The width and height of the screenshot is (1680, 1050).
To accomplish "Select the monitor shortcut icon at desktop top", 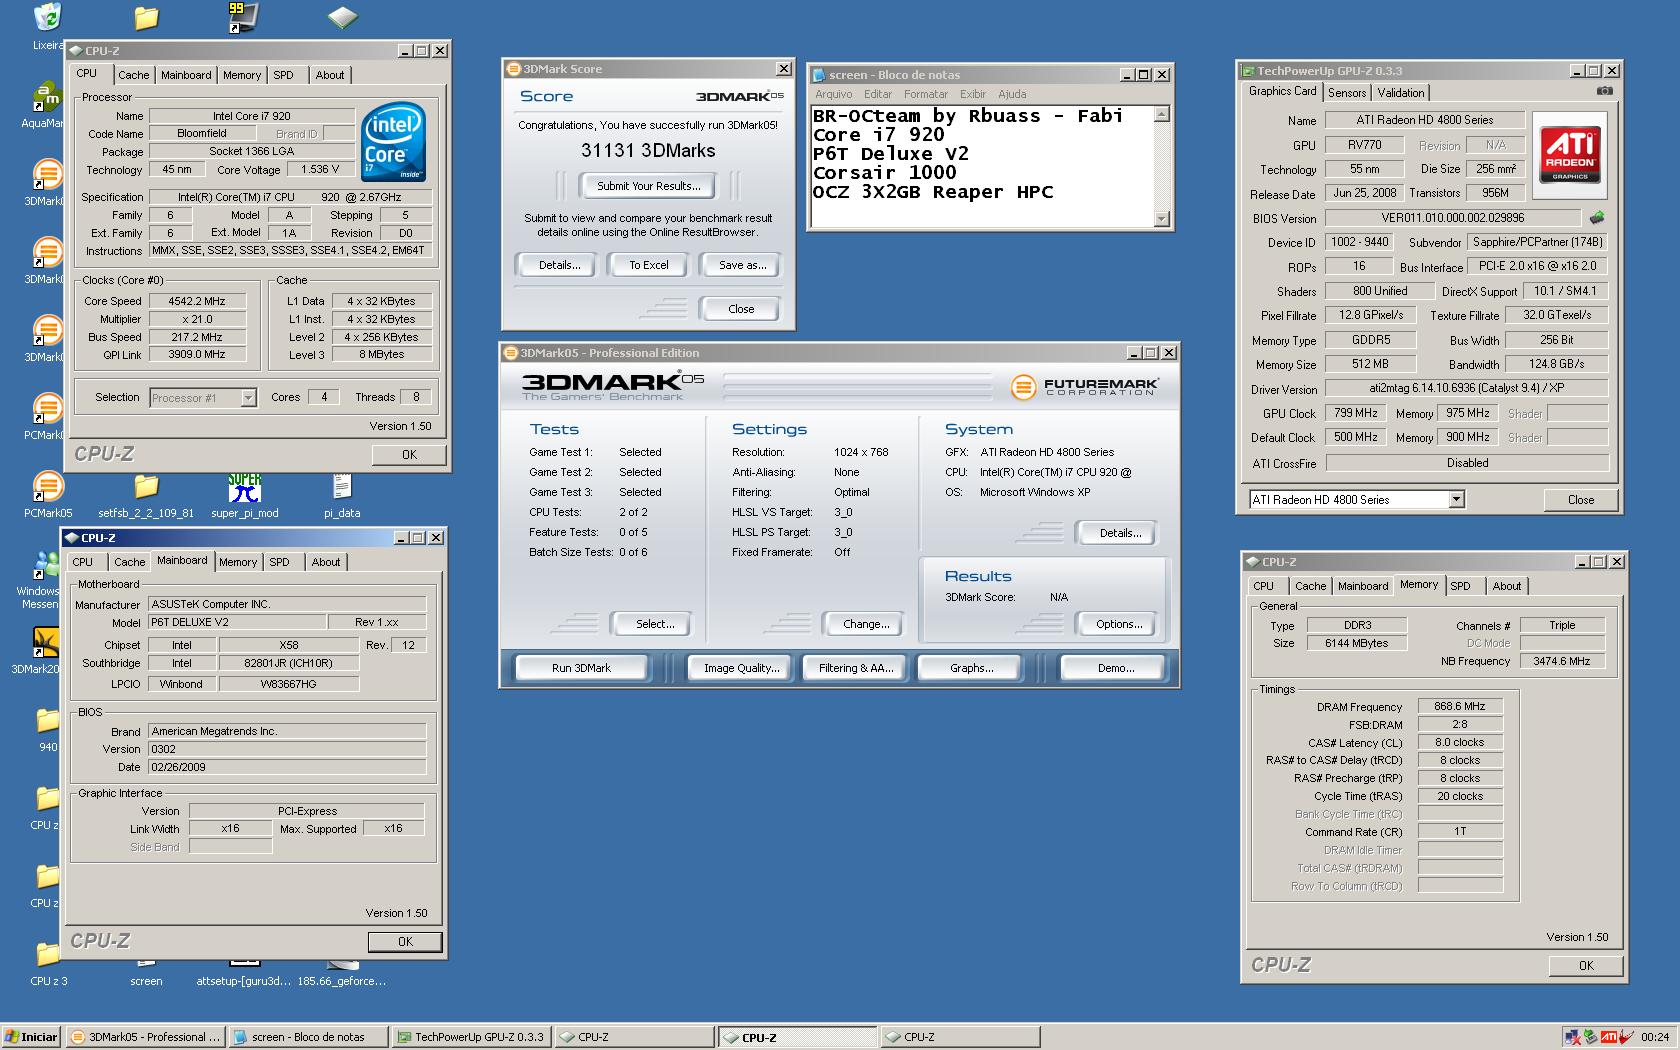I will (x=243, y=17).
